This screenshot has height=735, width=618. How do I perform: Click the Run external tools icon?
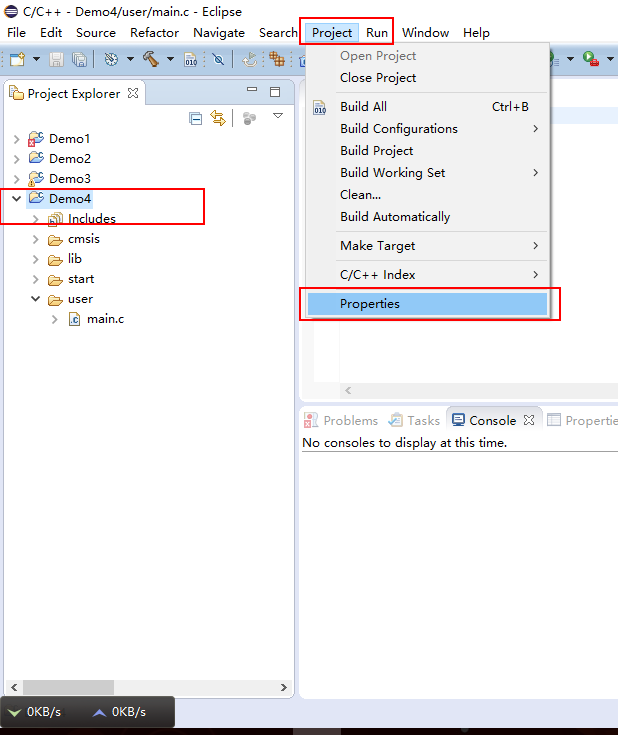(591, 59)
